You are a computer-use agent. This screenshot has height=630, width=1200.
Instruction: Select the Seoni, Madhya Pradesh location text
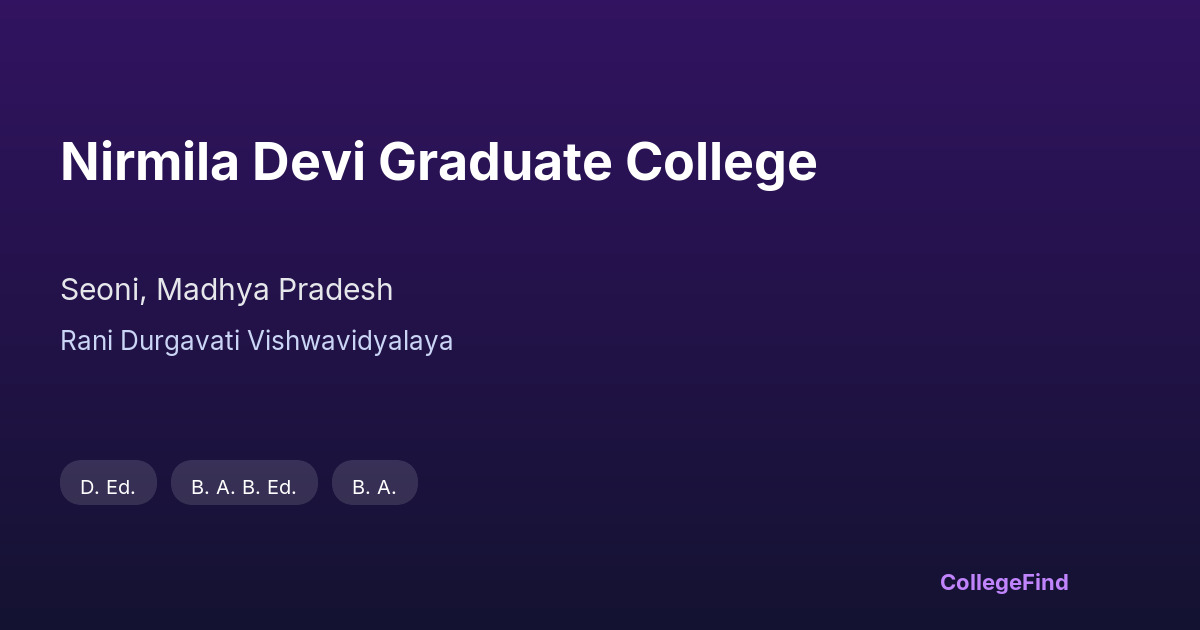point(226,290)
